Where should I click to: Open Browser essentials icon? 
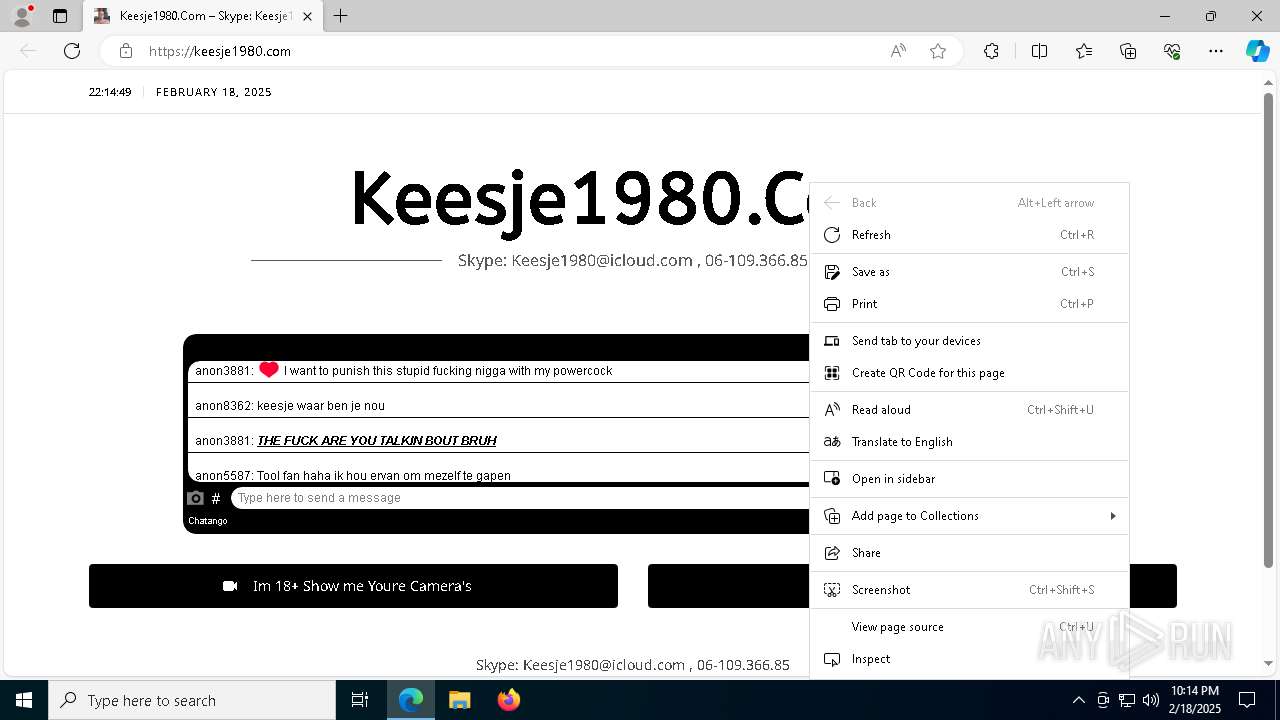[1172, 51]
